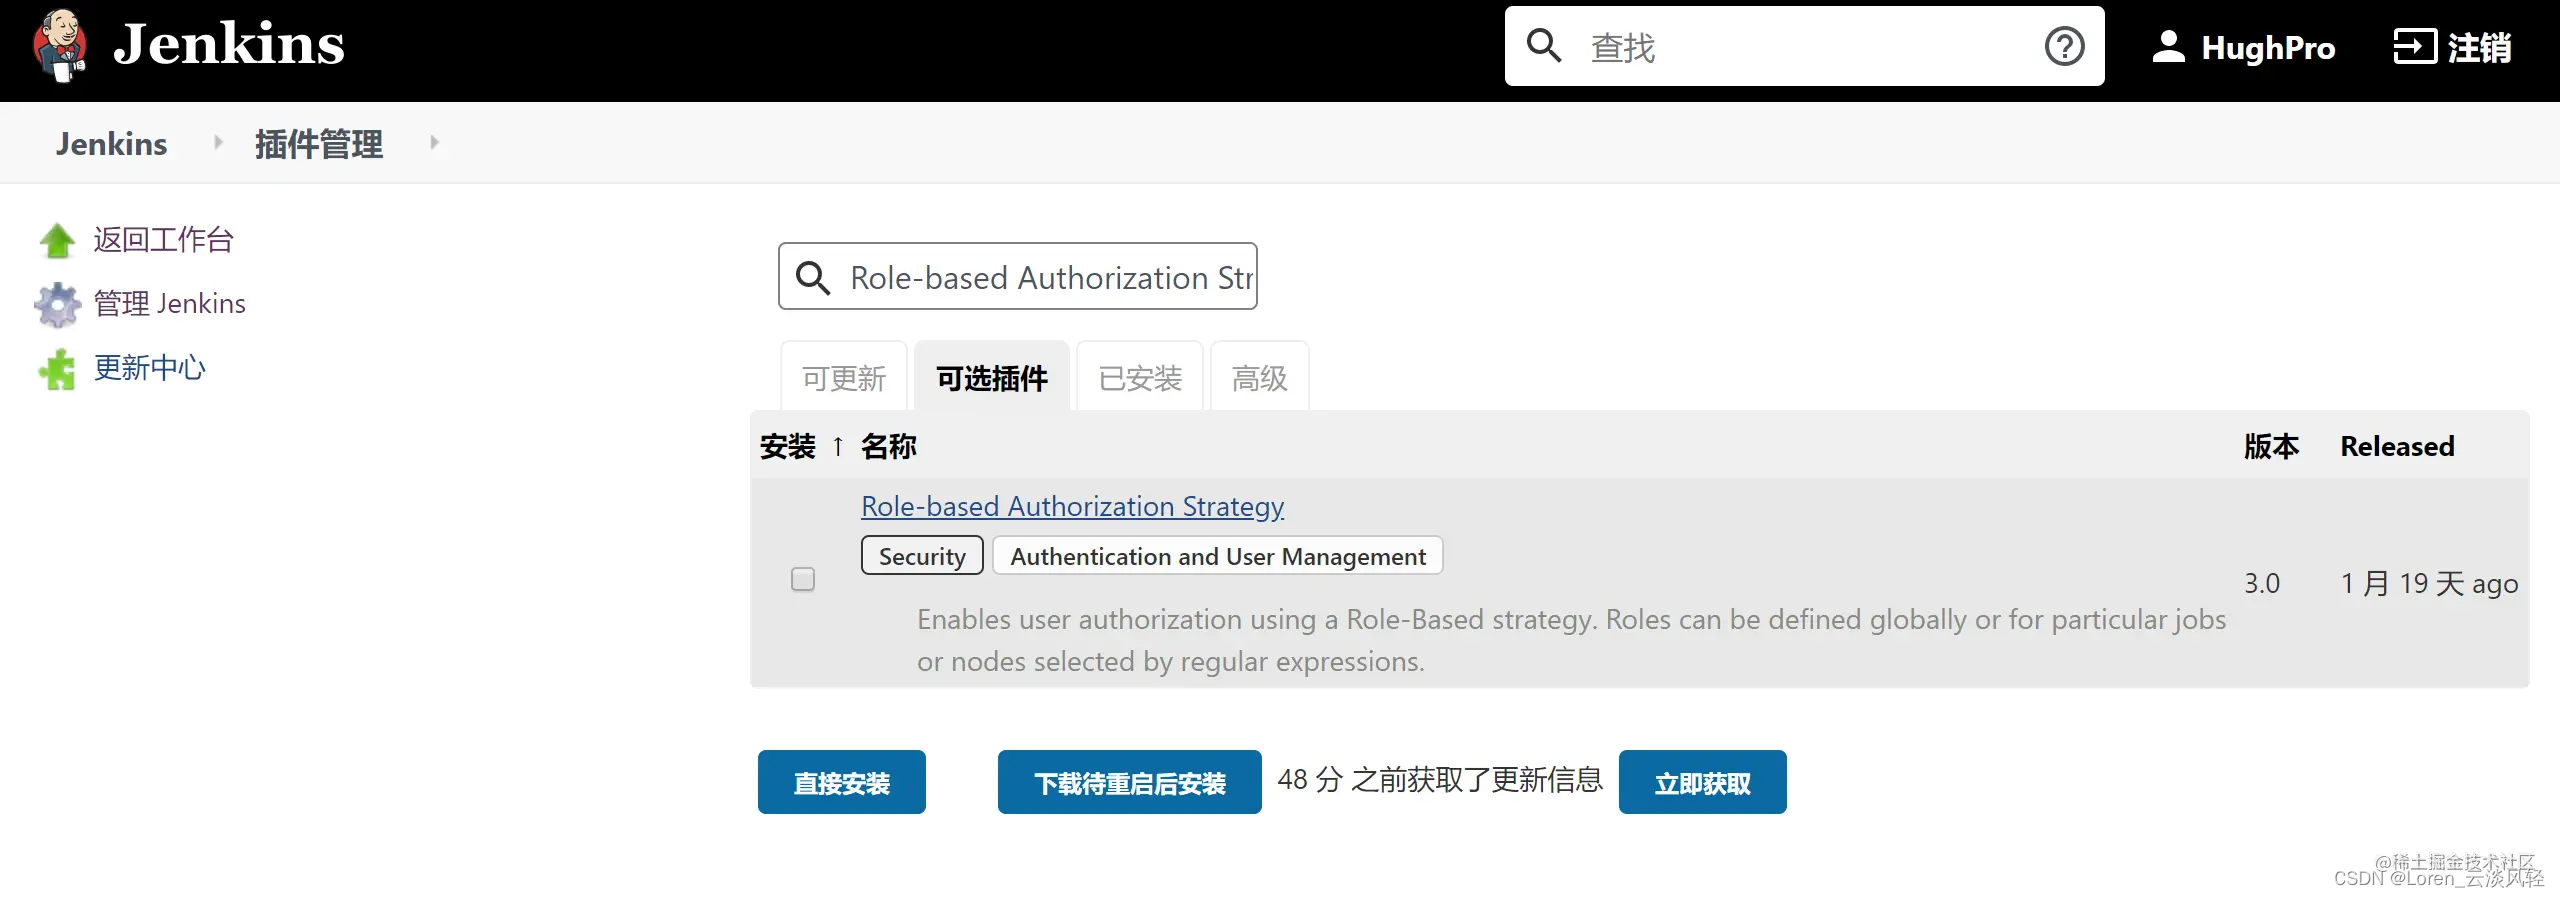
Task: Switch to the 可更新 tab
Action: click(x=844, y=377)
